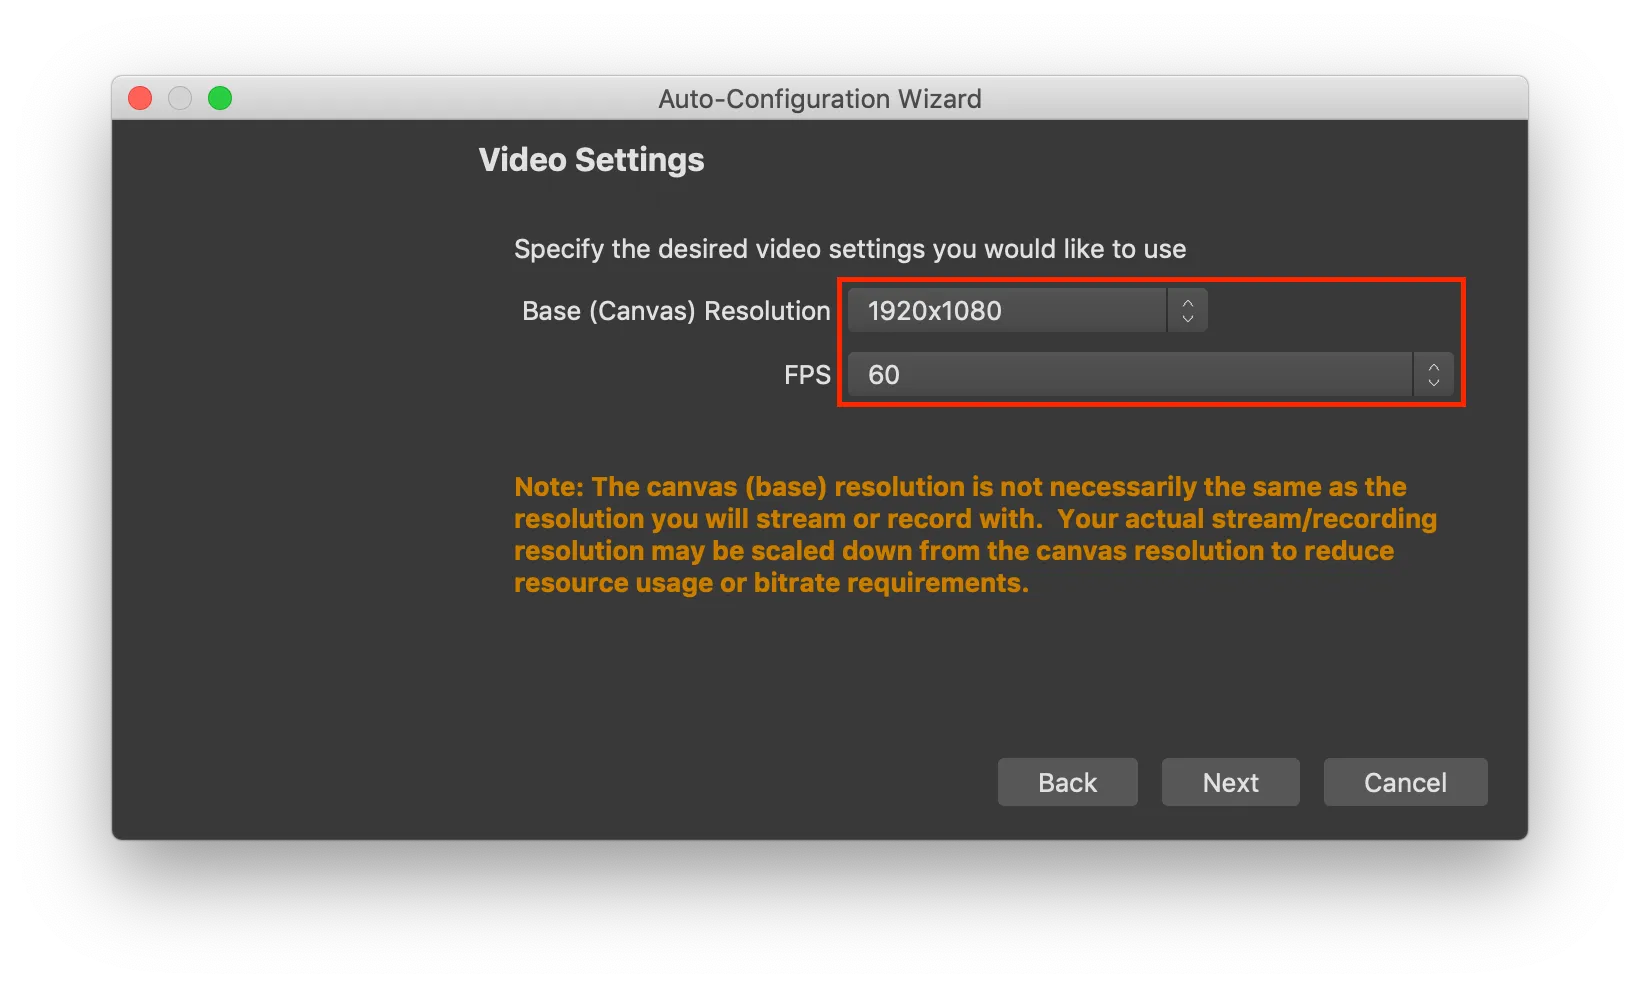Click the yellow minimize traffic light
This screenshot has width=1640, height=988.
click(x=180, y=98)
